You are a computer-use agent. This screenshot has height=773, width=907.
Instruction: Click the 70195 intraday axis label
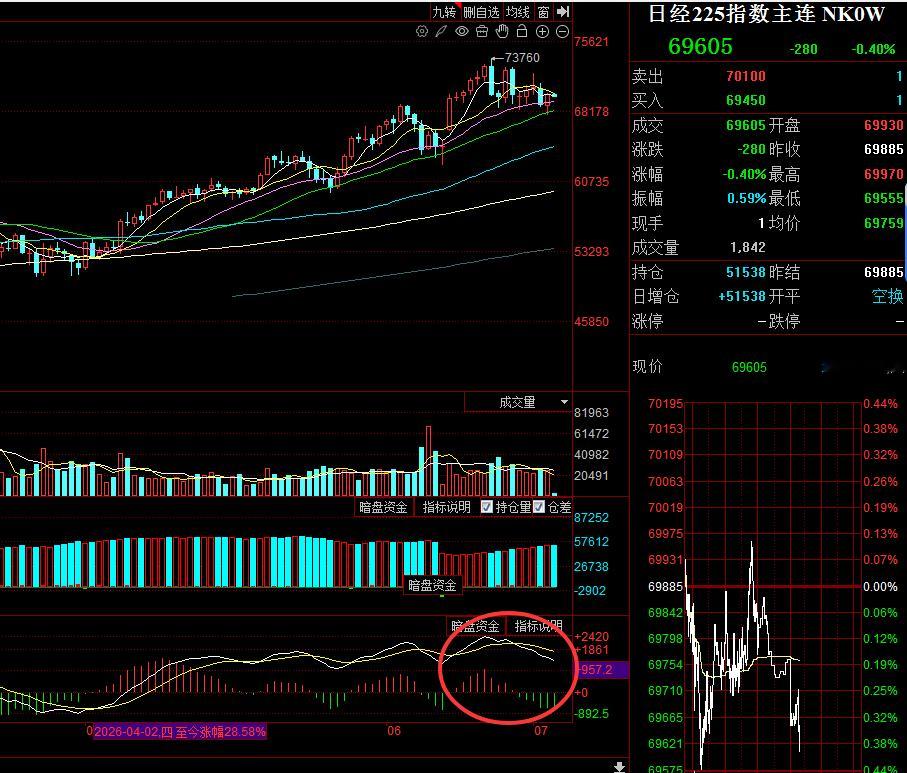pos(665,403)
